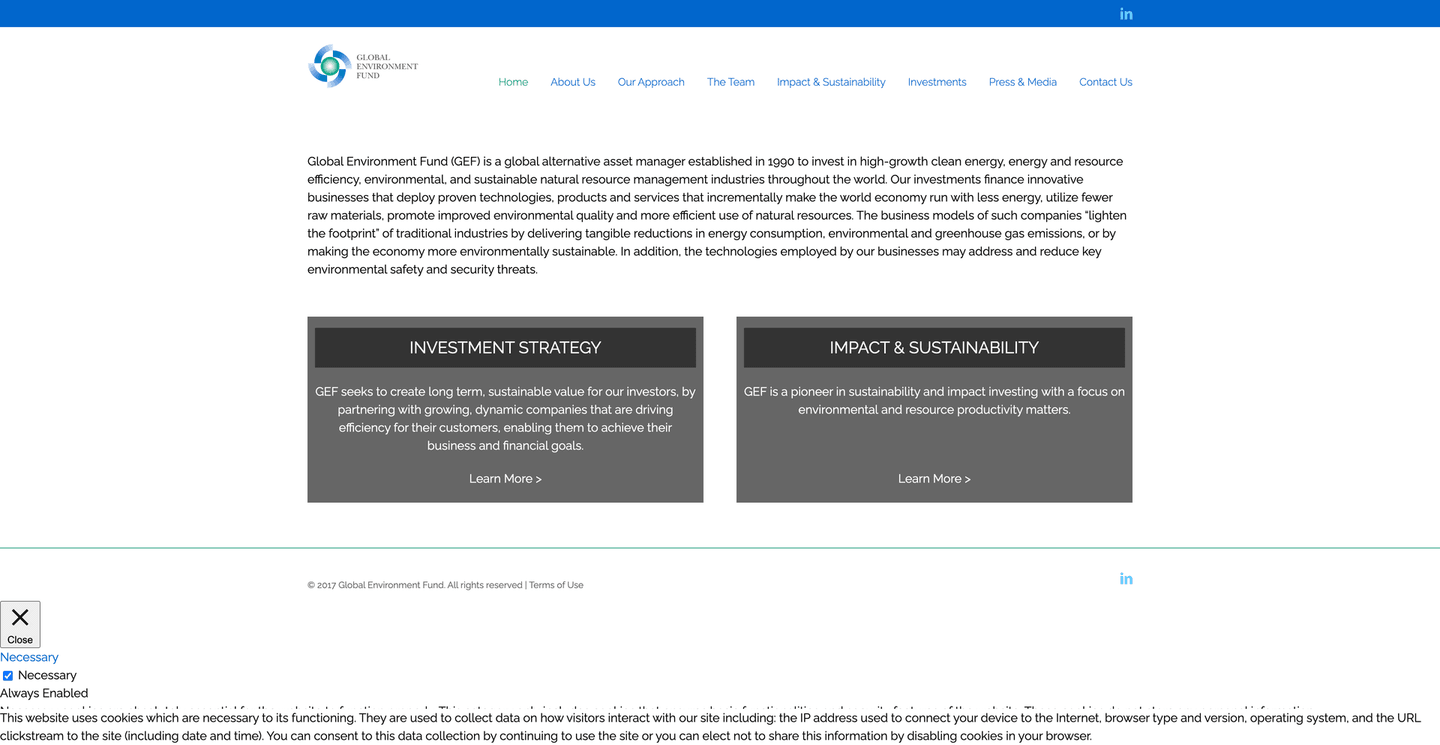This screenshot has height=745, width=1440.
Task: Click the LinkedIn icon in the footer
Action: (1126, 578)
